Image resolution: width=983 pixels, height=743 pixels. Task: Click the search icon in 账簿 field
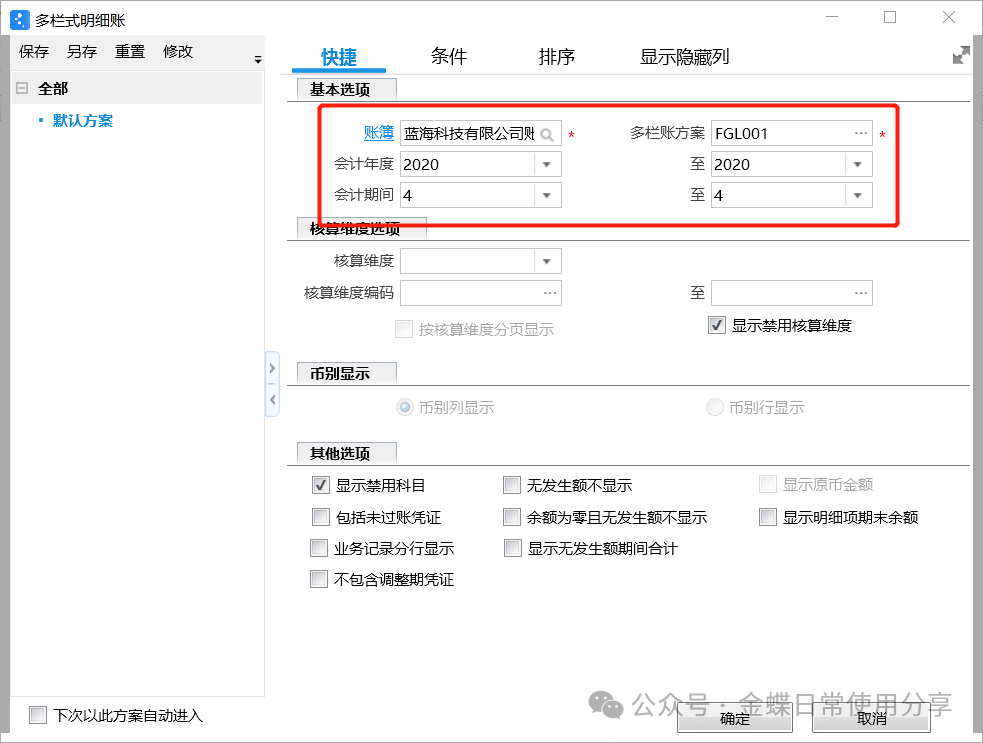click(x=548, y=134)
